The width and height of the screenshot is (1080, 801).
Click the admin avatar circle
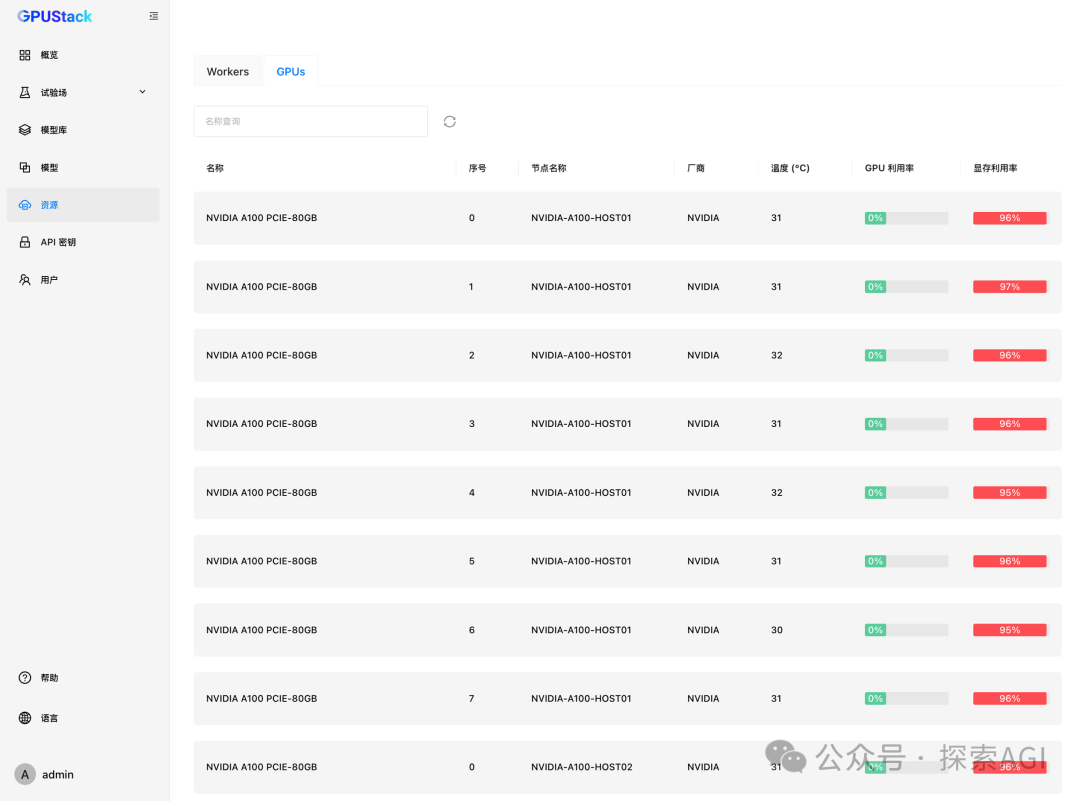25,774
